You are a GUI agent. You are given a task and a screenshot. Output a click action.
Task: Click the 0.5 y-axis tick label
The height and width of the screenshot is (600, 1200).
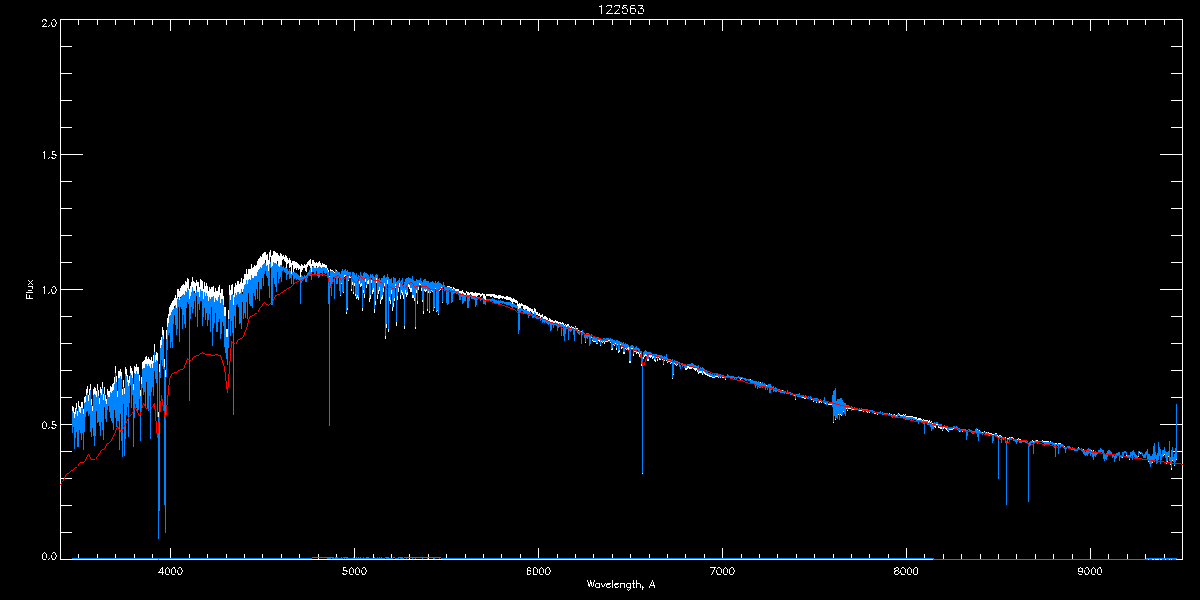[47, 424]
